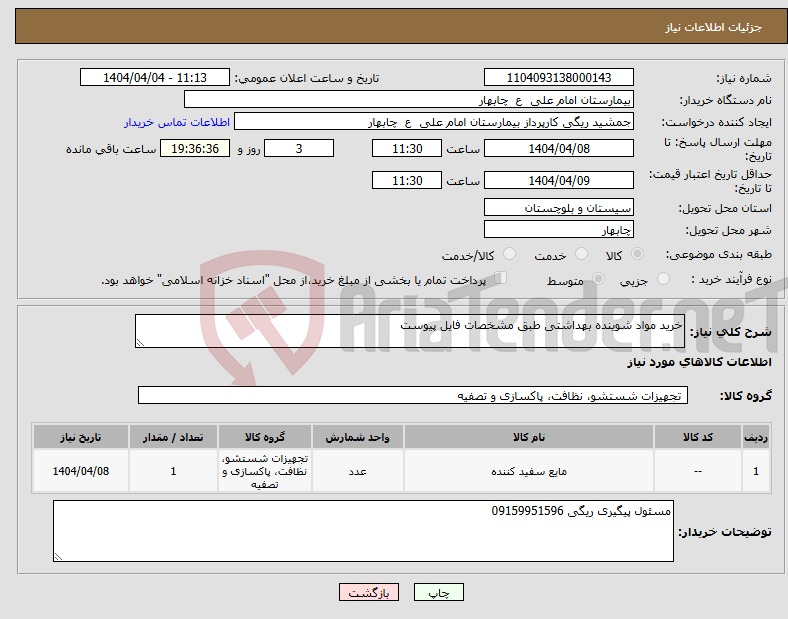Click the شرح کلی نیاز description textarea
This screenshot has height=619, width=788.
pos(410,331)
